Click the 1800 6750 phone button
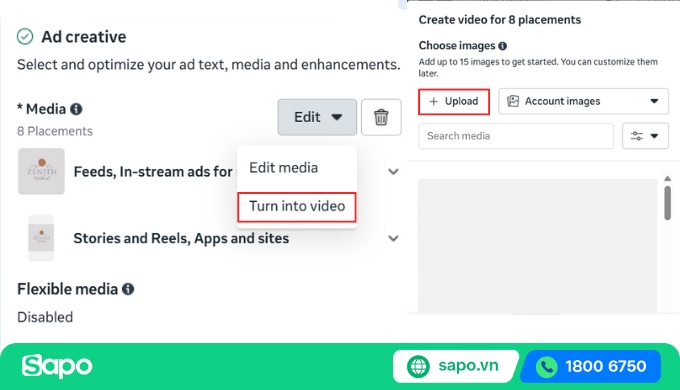 [591, 367]
